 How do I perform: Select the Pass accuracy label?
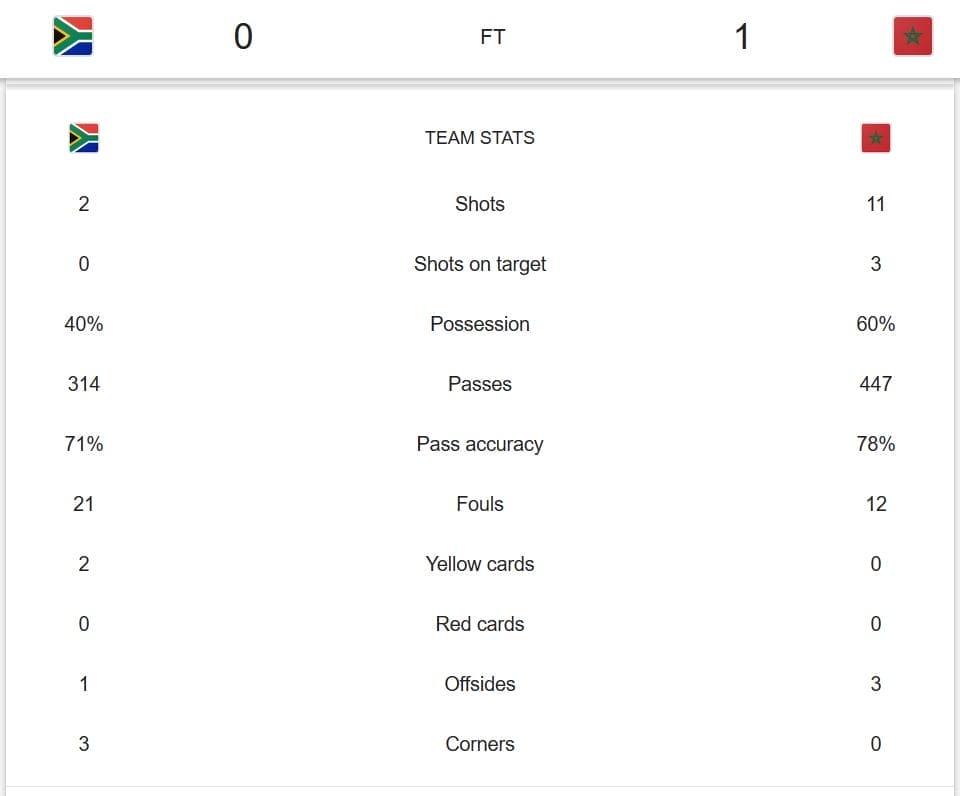[x=480, y=444]
